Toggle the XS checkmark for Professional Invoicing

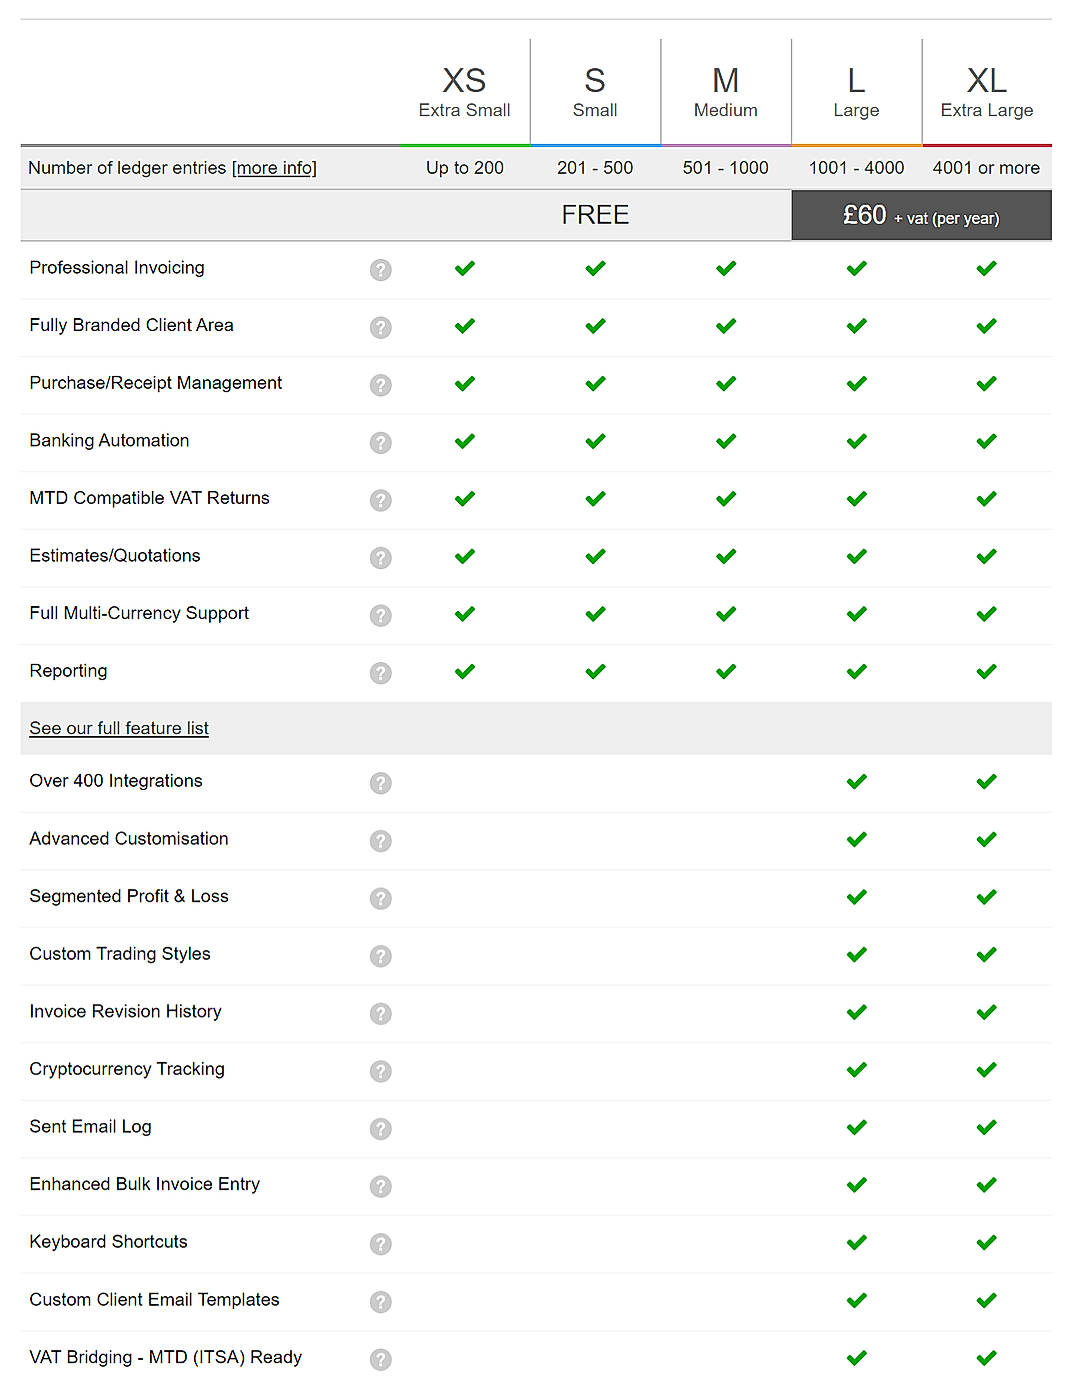(464, 268)
